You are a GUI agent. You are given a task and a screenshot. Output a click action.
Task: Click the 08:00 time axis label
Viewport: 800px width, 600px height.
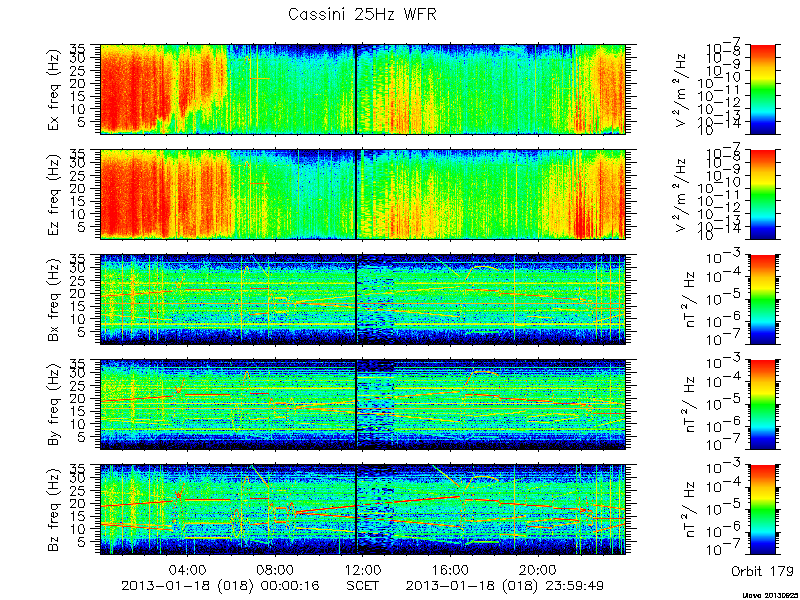276,569
